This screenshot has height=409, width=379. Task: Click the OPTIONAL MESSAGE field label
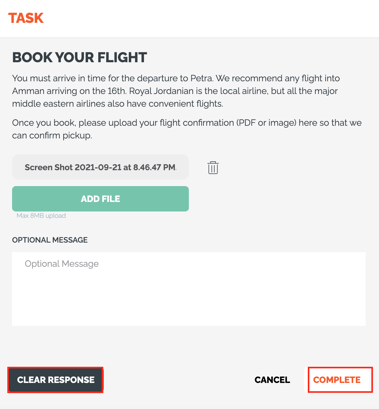click(50, 240)
